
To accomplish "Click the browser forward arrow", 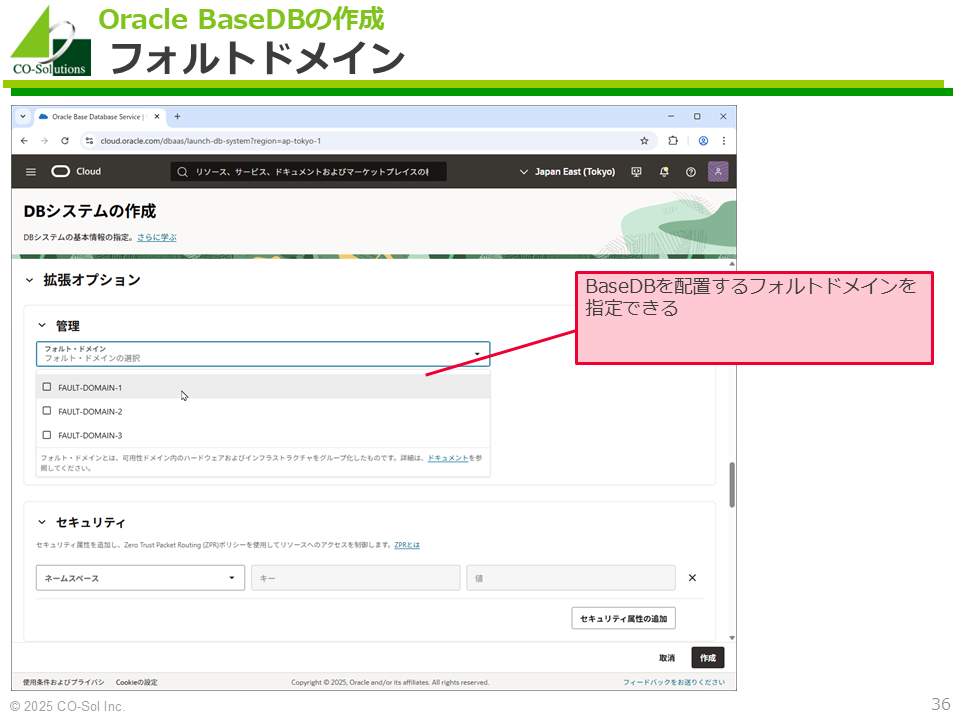I will (44, 141).
